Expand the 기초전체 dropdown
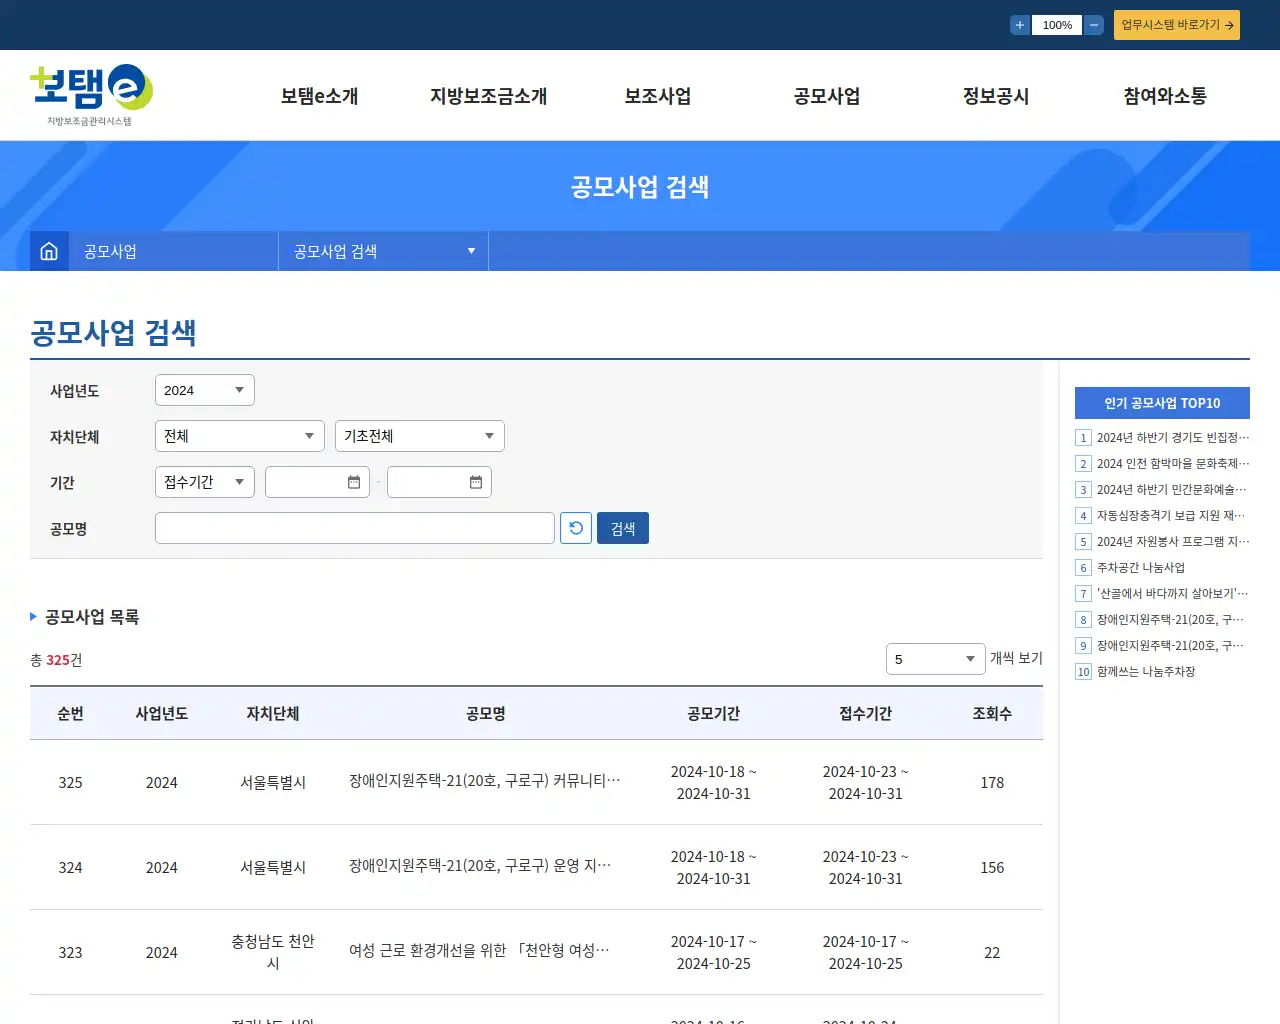Viewport: 1280px width, 1024px height. coord(420,436)
